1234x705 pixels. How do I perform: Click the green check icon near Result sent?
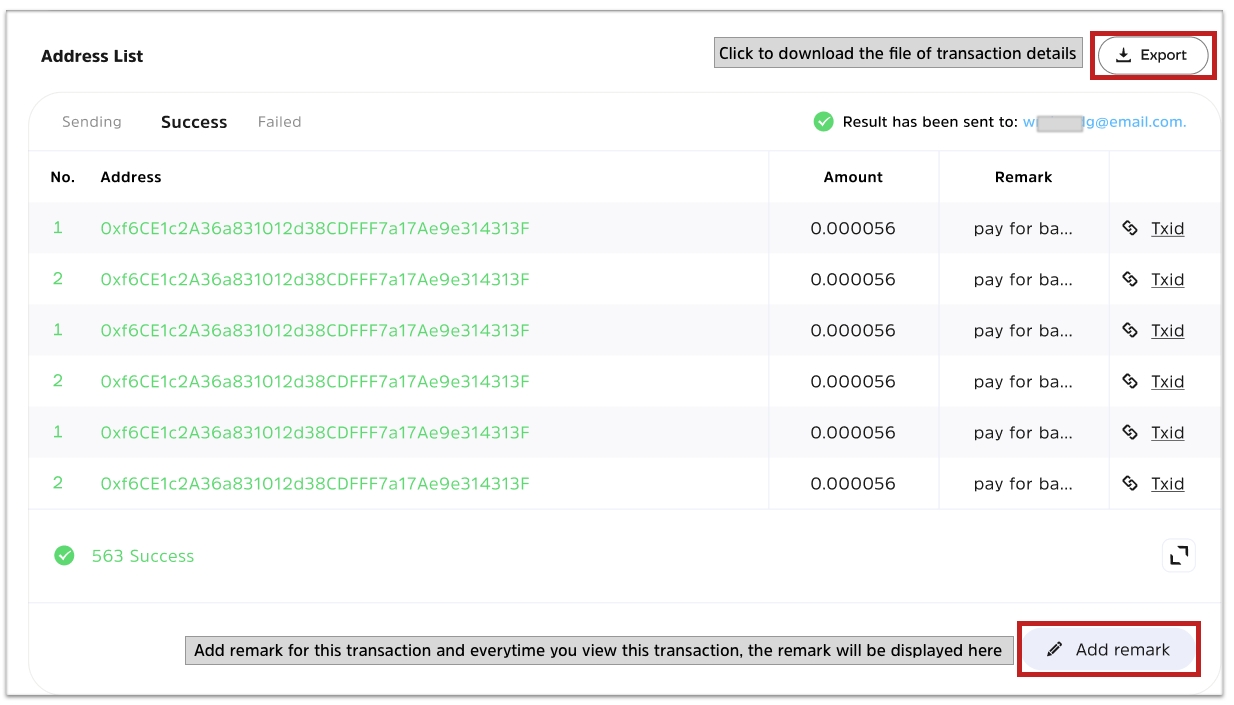coord(823,122)
